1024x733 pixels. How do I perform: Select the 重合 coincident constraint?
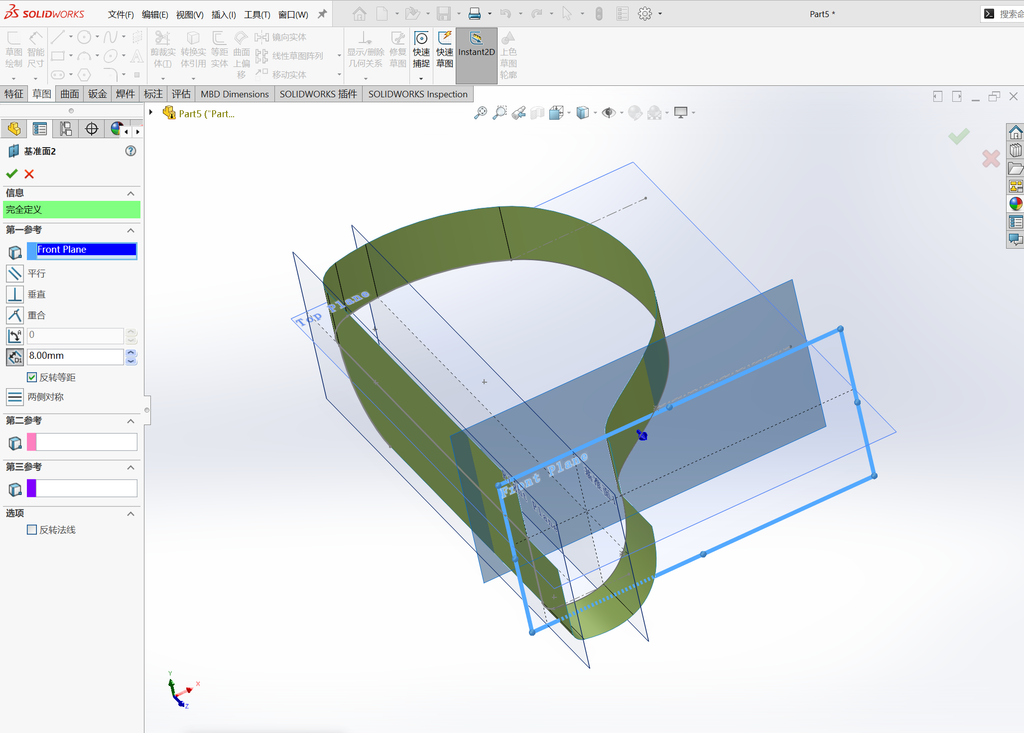click(14, 315)
